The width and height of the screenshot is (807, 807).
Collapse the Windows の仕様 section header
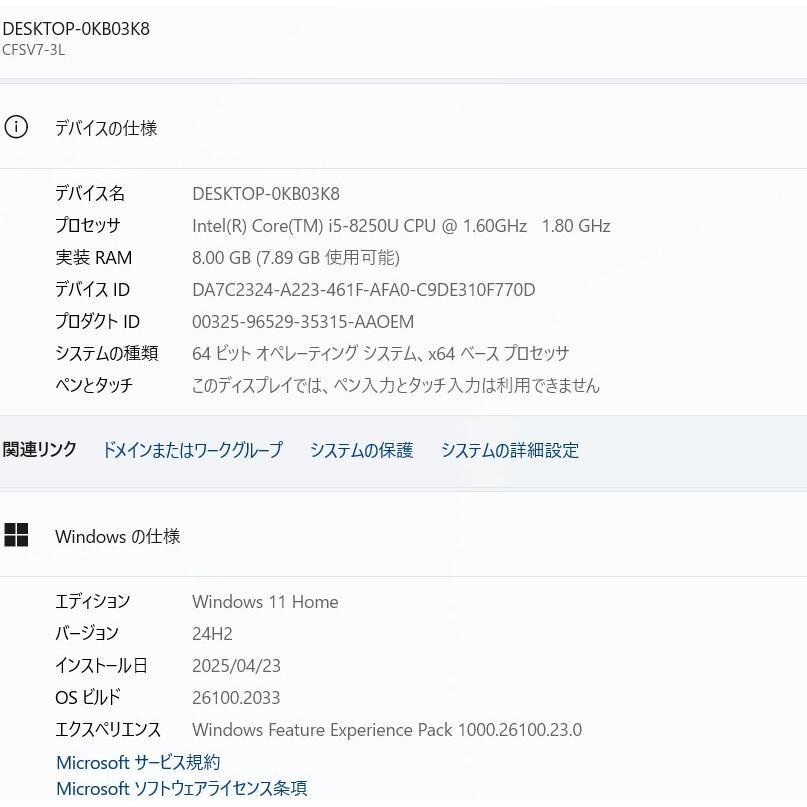(x=117, y=536)
